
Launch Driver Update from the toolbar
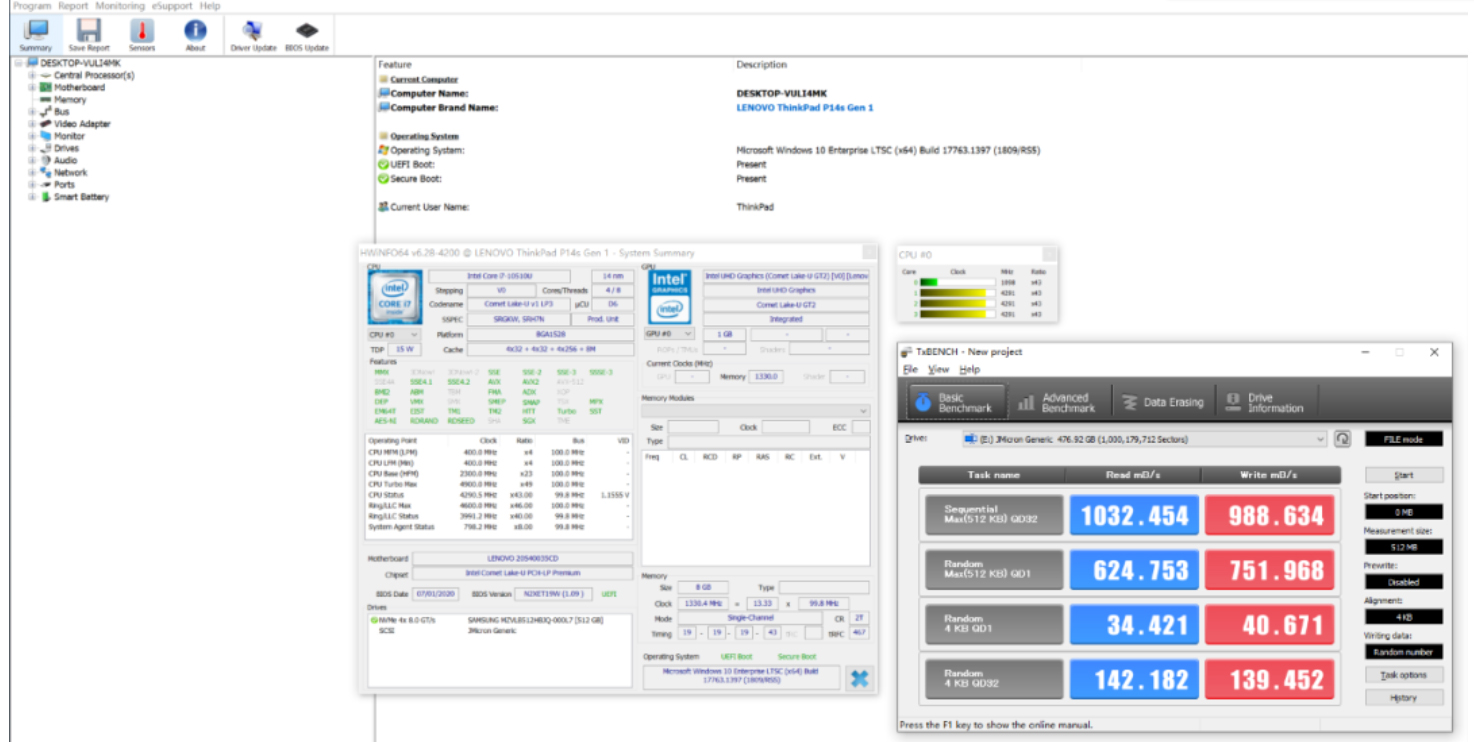coord(253,33)
